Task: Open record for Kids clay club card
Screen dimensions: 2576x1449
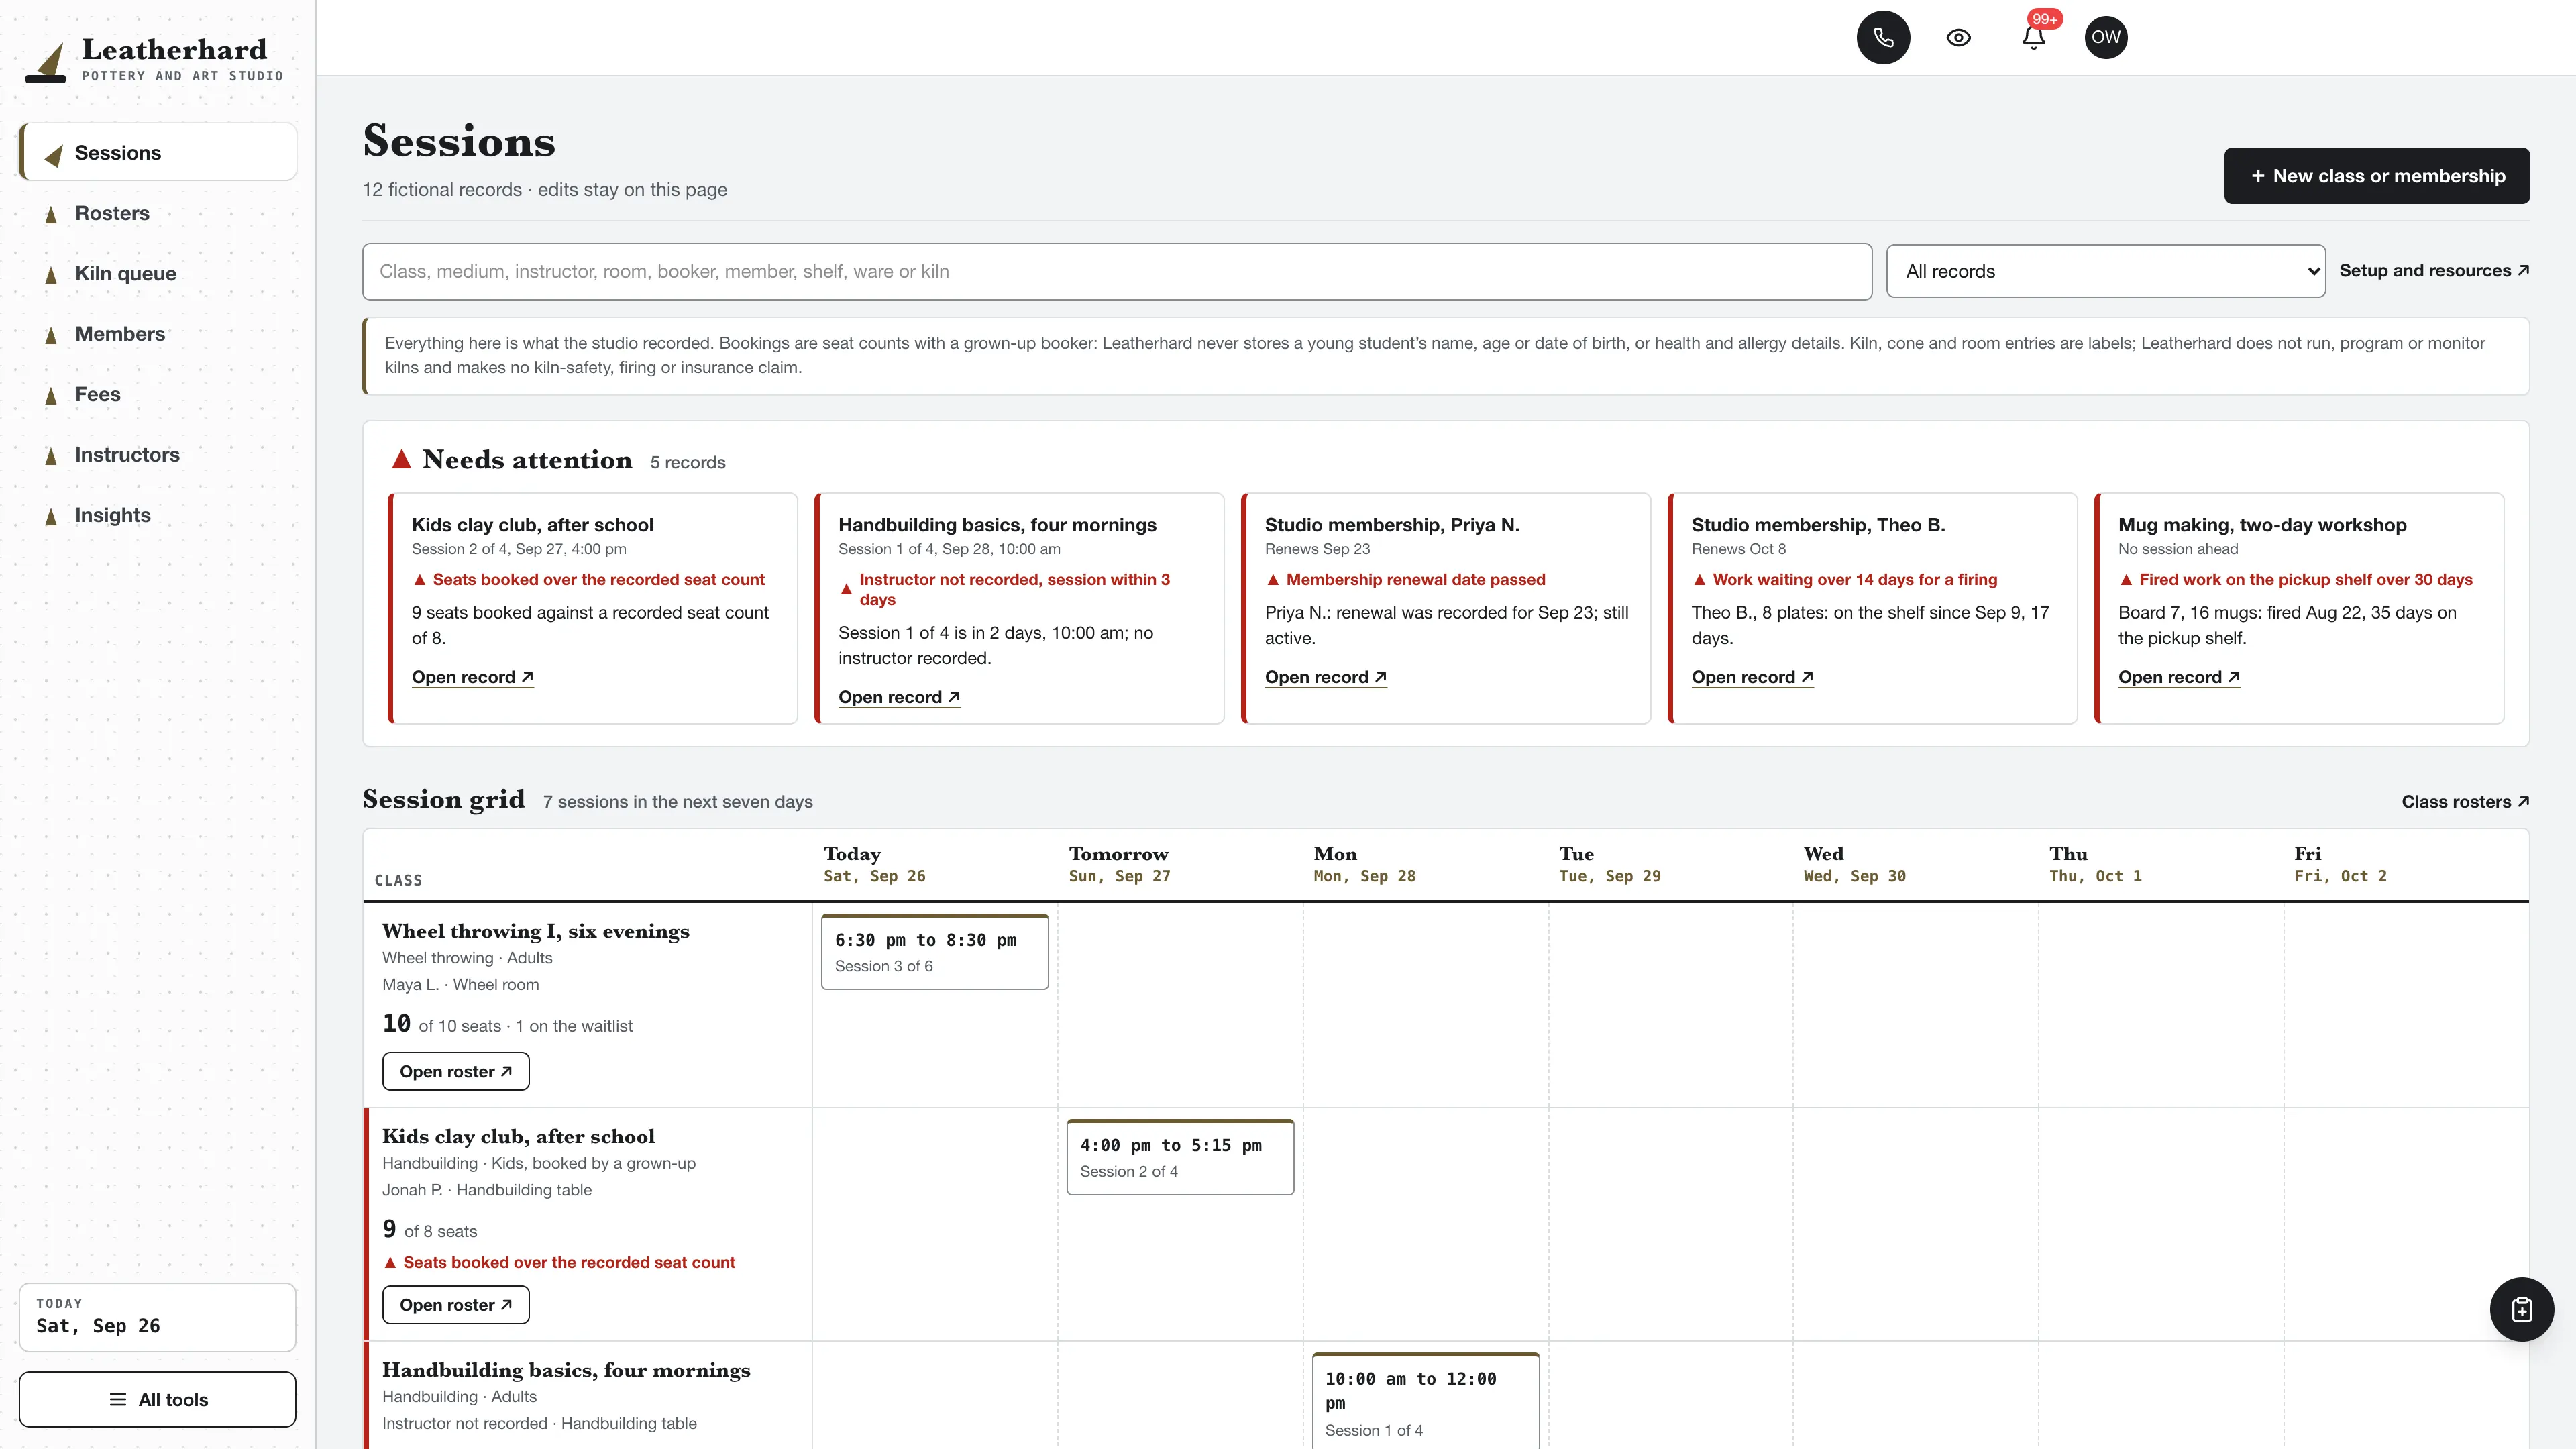Action: (472, 677)
